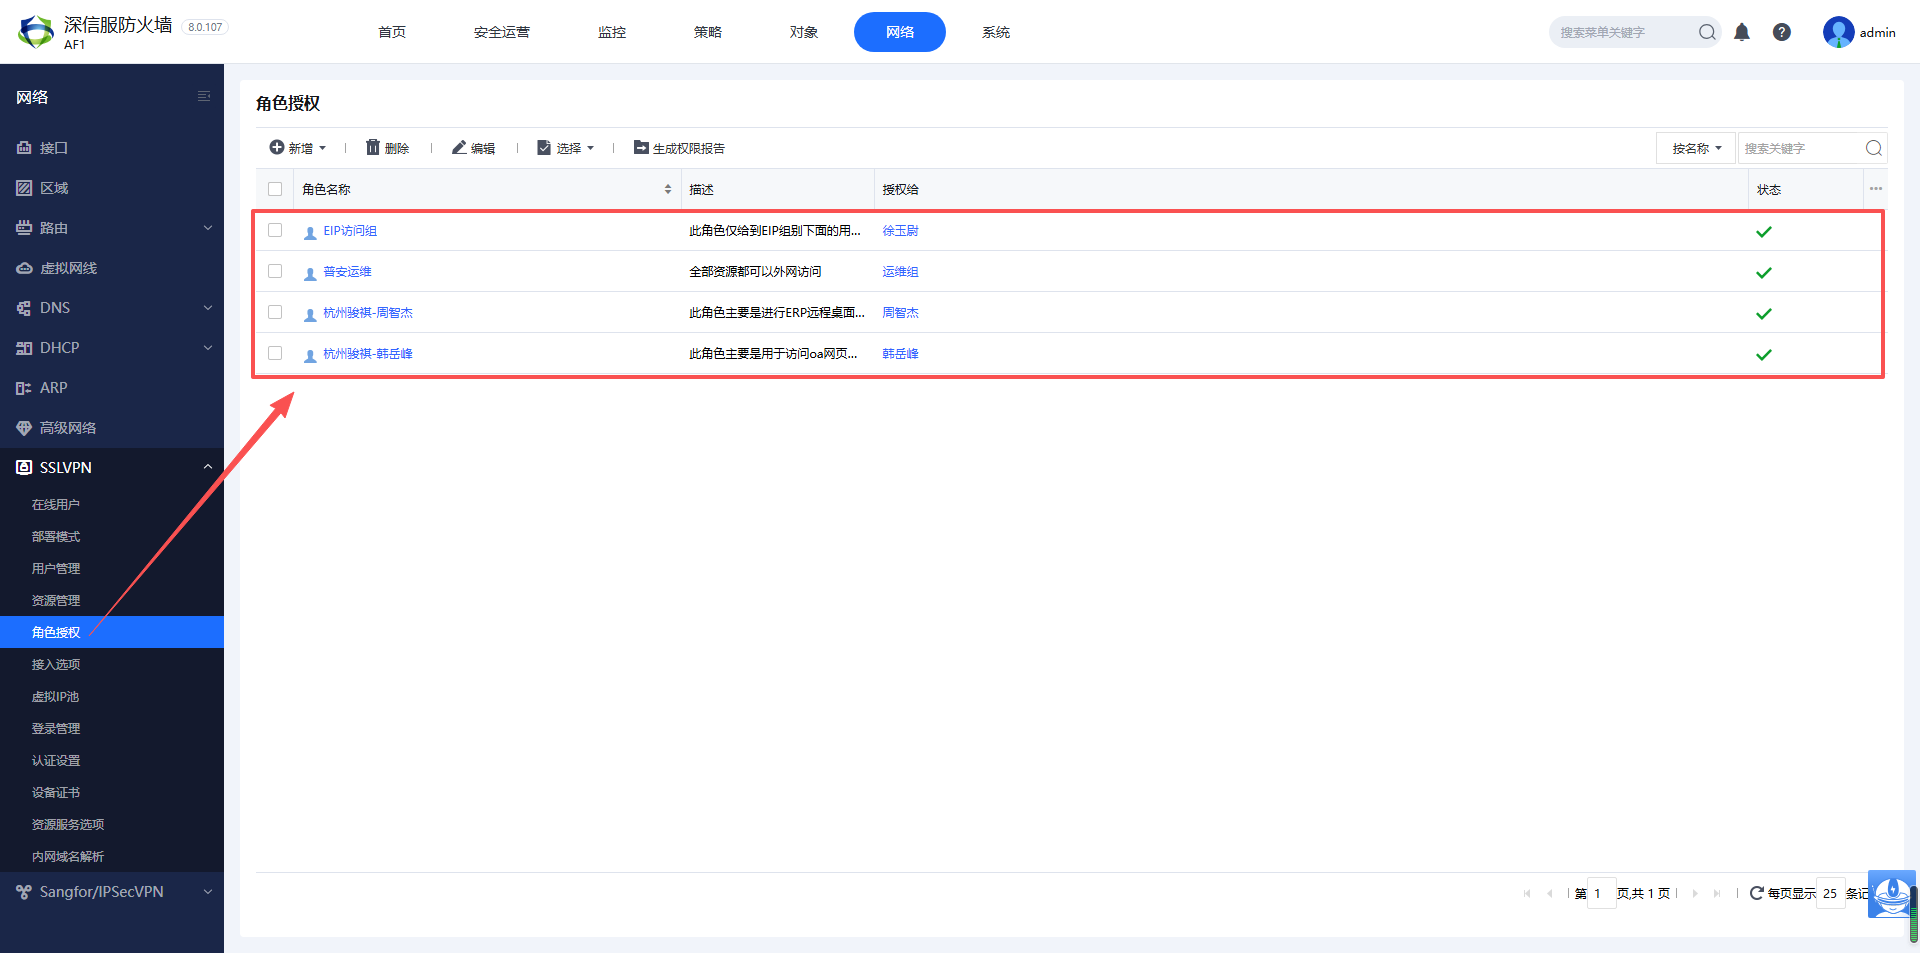Open the 徐玉尉 authorized user link
The image size is (1920, 953).
coord(900,231)
